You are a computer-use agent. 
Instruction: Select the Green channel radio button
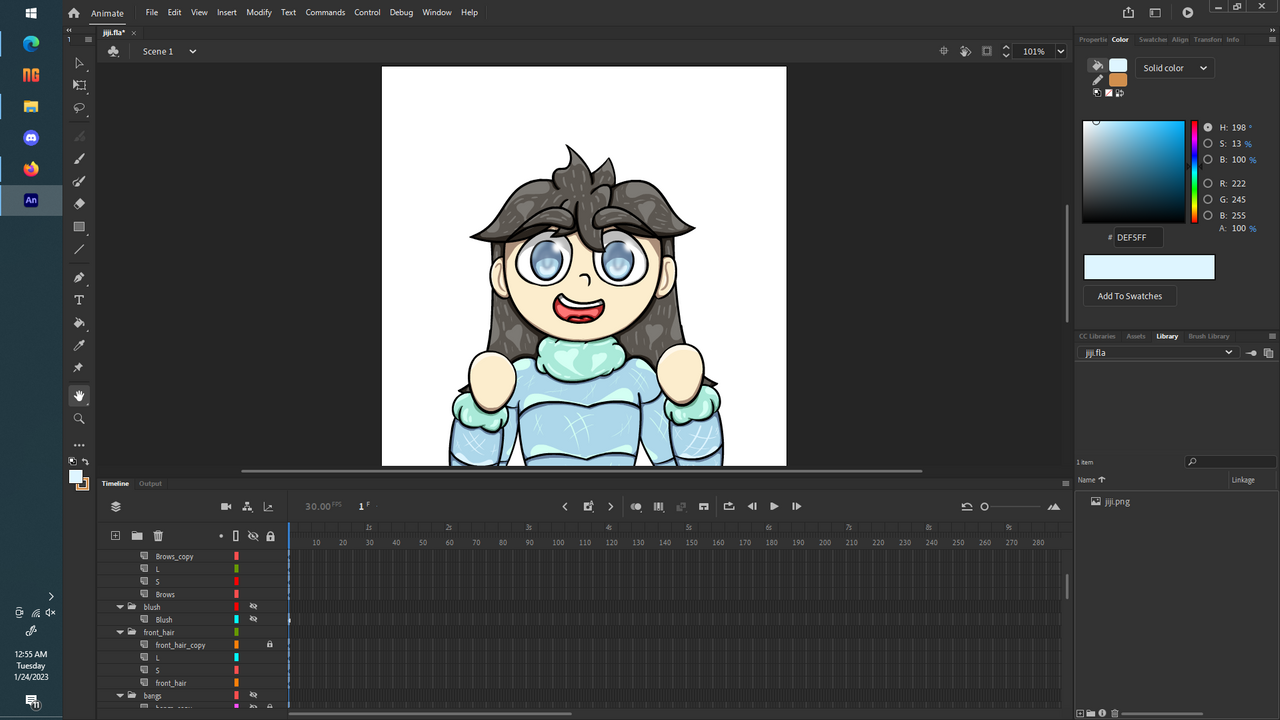(x=1208, y=199)
